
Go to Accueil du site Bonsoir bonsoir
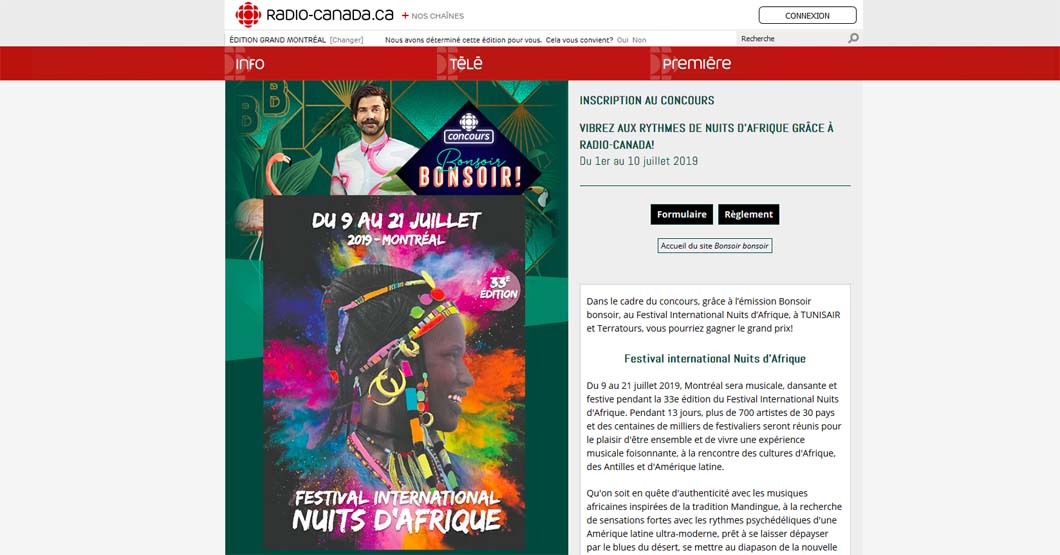(x=715, y=246)
